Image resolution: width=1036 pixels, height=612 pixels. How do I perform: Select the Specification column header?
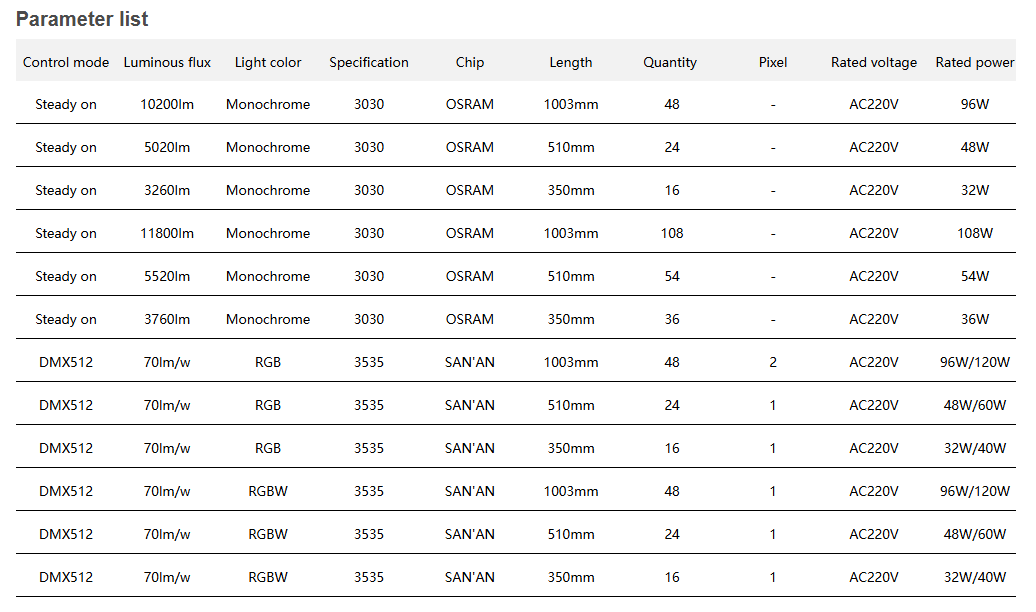pos(369,62)
